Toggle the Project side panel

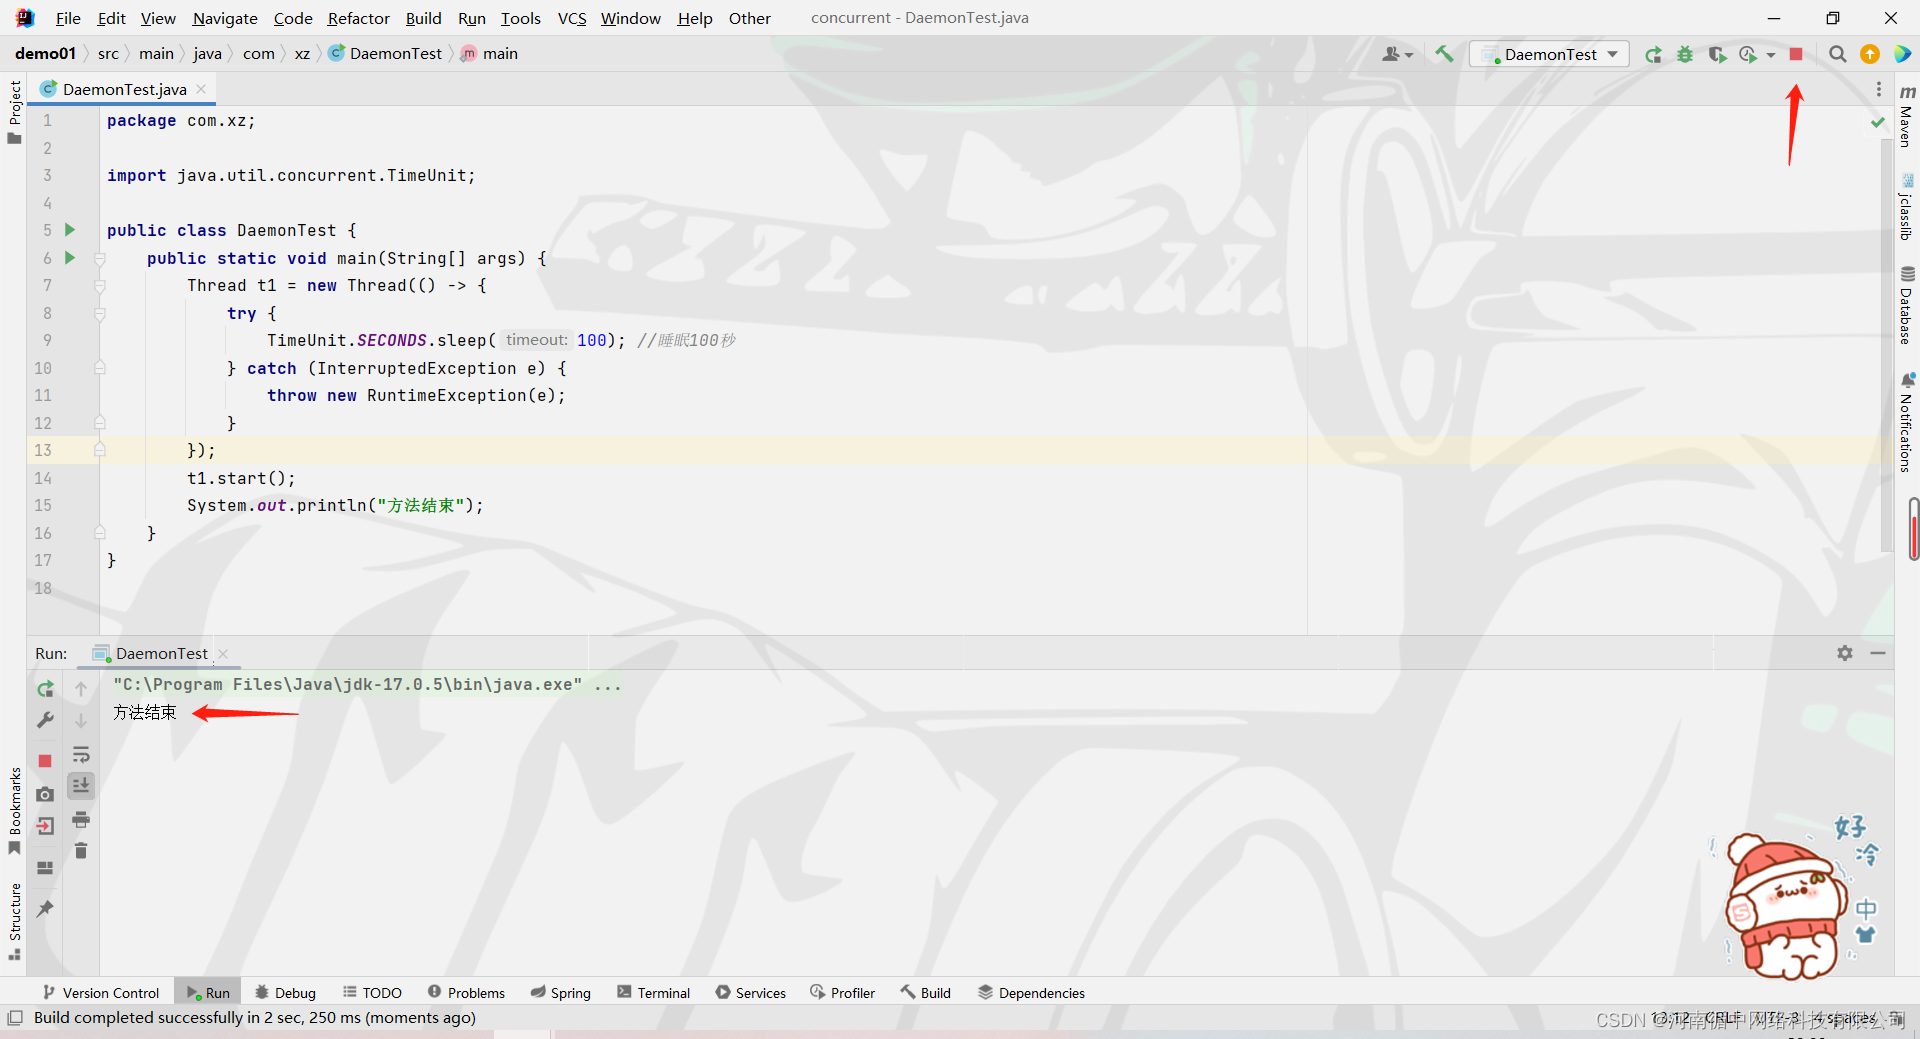tap(14, 111)
